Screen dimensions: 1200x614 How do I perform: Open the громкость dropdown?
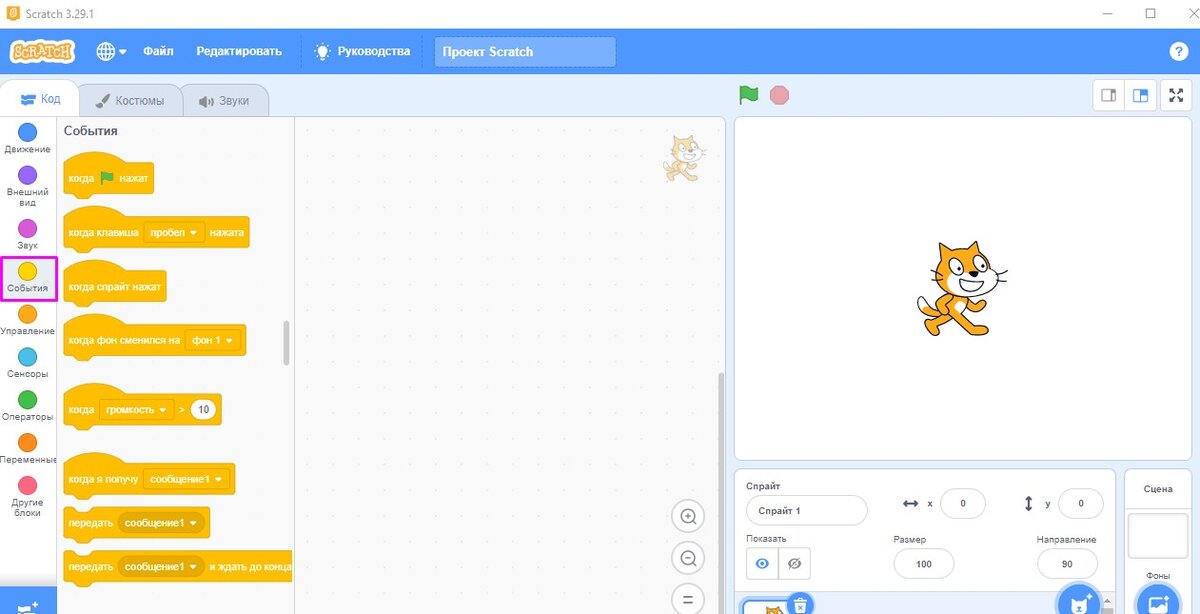pos(136,409)
